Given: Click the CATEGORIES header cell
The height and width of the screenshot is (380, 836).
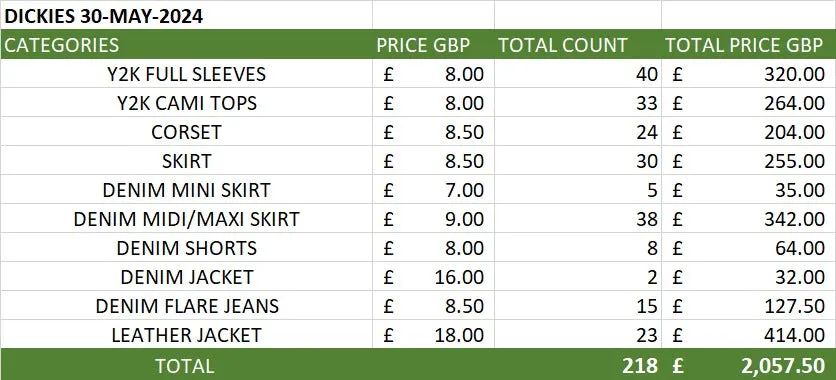Looking at the screenshot, I should coord(186,45).
